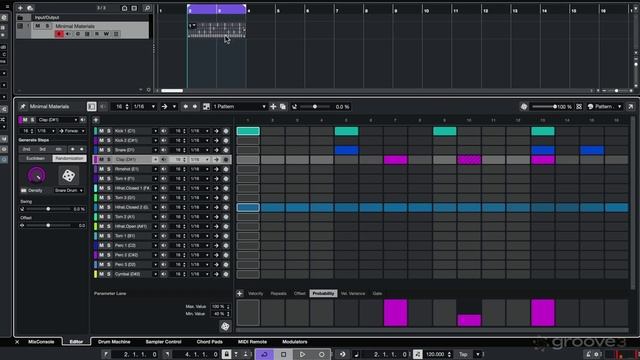Click the Perc 1 lane direction arrow
This screenshot has height=360, width=640.
tap(216, 246)
